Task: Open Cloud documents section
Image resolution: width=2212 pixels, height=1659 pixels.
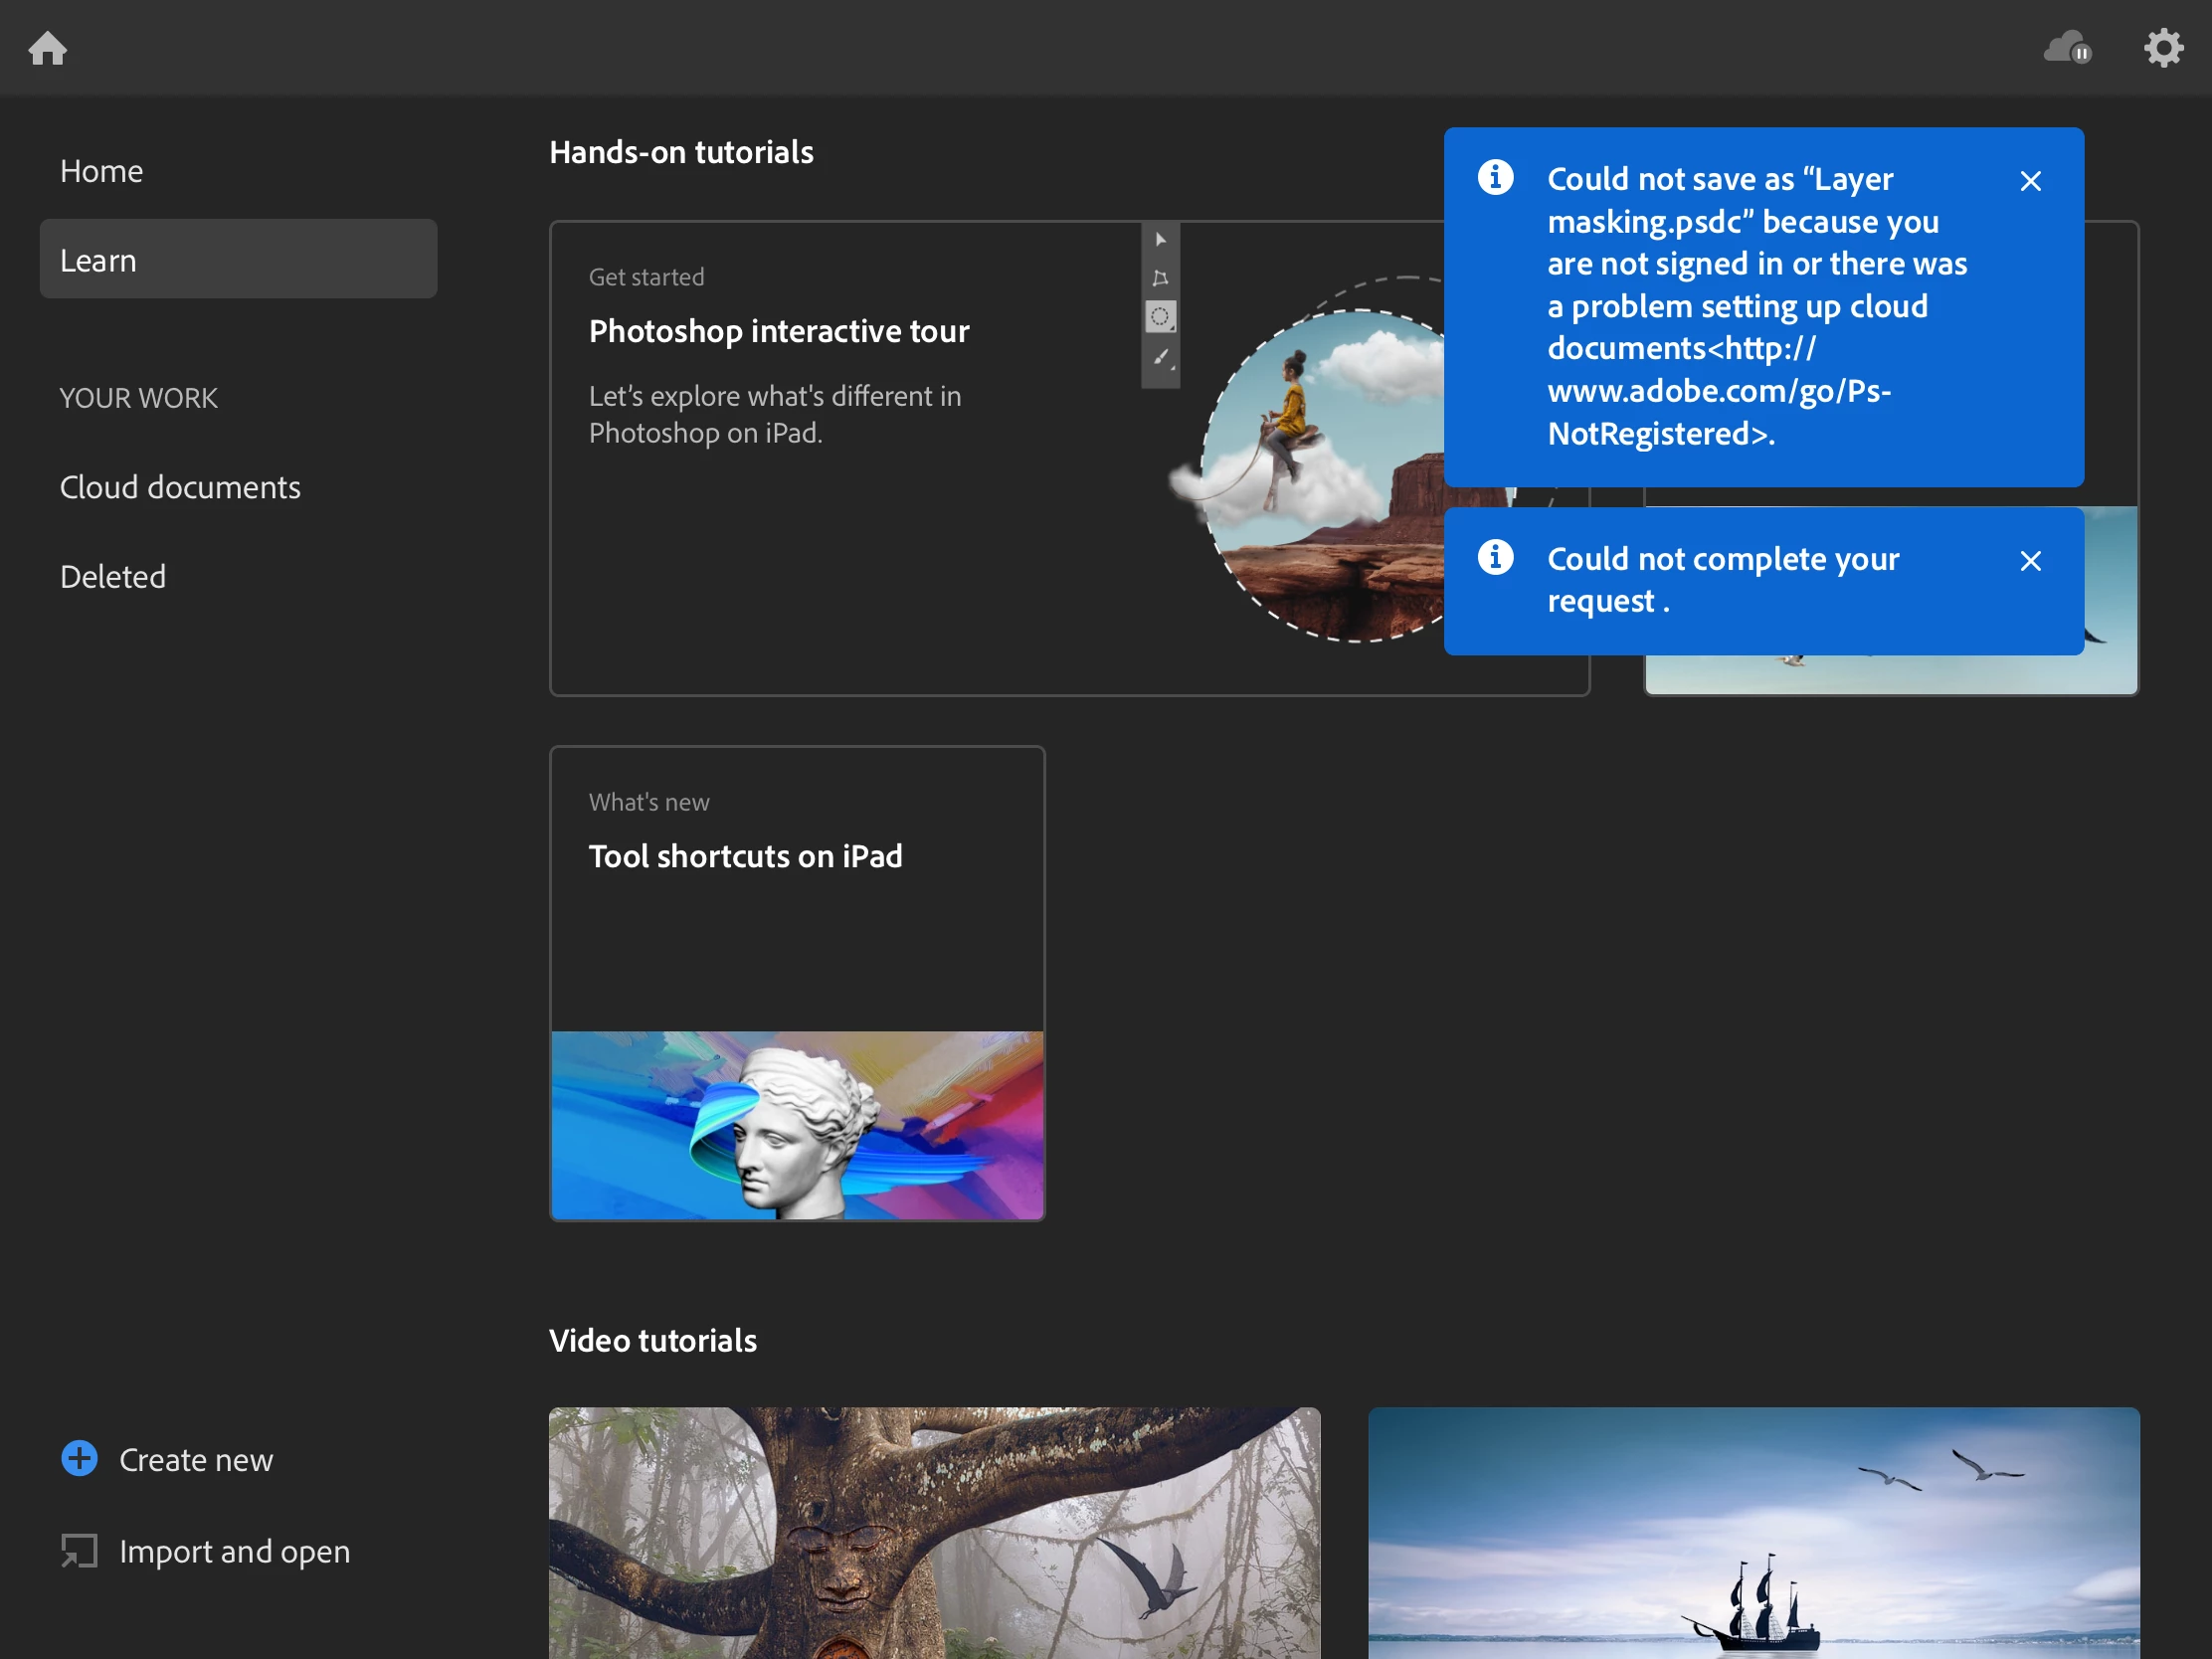Action: pyautogui.click(x=180, y=487)
